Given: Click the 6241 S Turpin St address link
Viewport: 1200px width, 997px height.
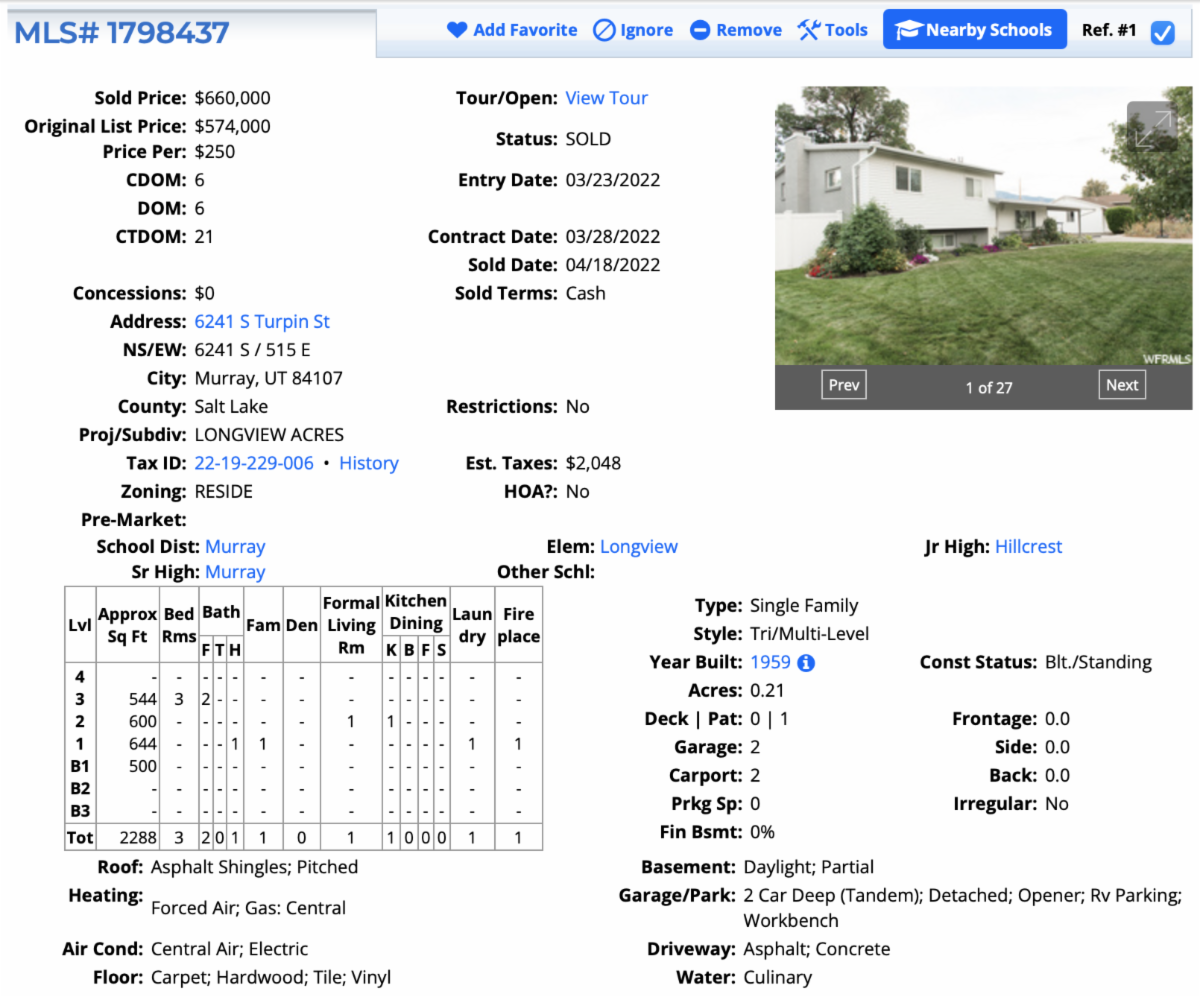Looking at the screenshot, I should pos(262,321).
